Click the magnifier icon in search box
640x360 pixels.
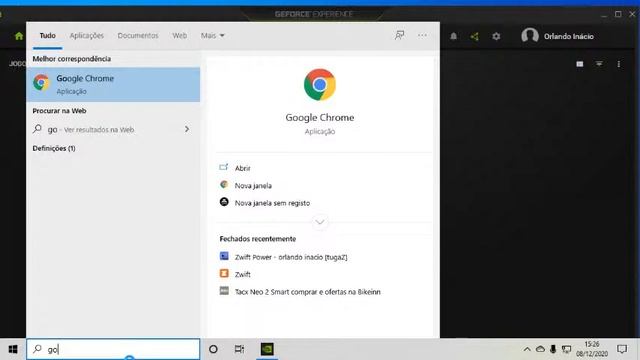click(x=38, y=349)
